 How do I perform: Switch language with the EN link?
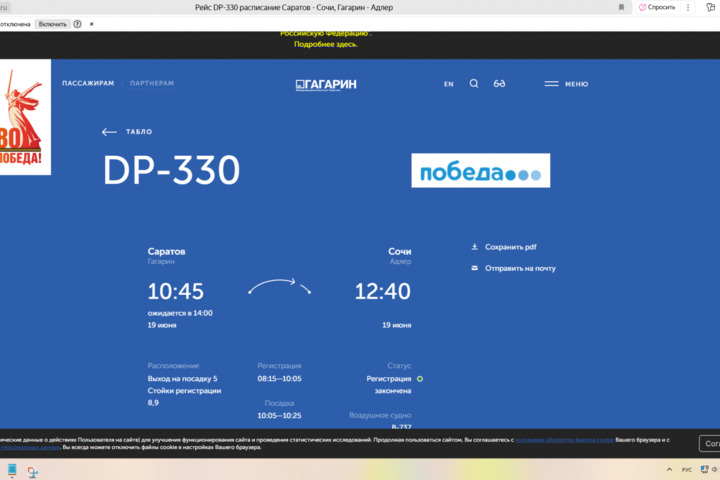(449, 84)
